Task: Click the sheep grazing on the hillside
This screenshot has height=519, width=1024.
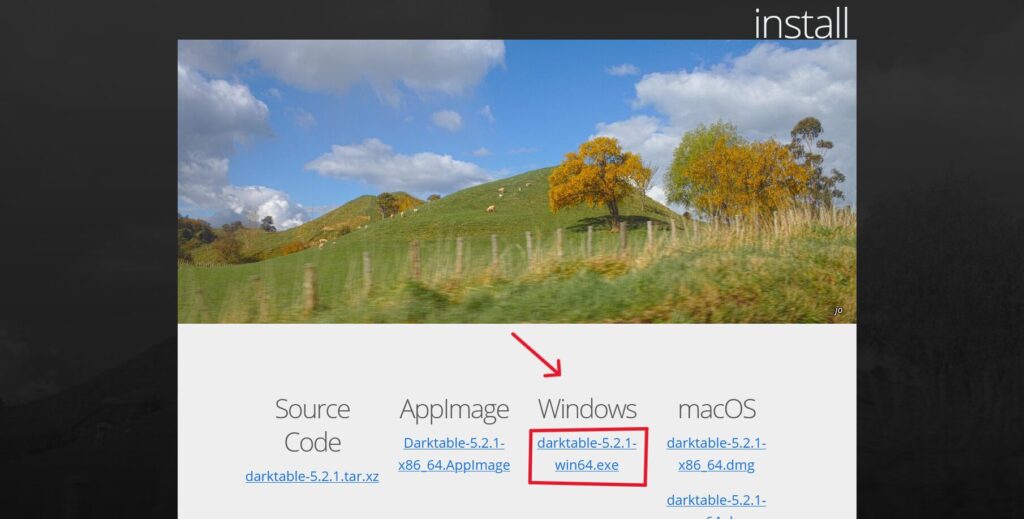Action: [490, 209]
